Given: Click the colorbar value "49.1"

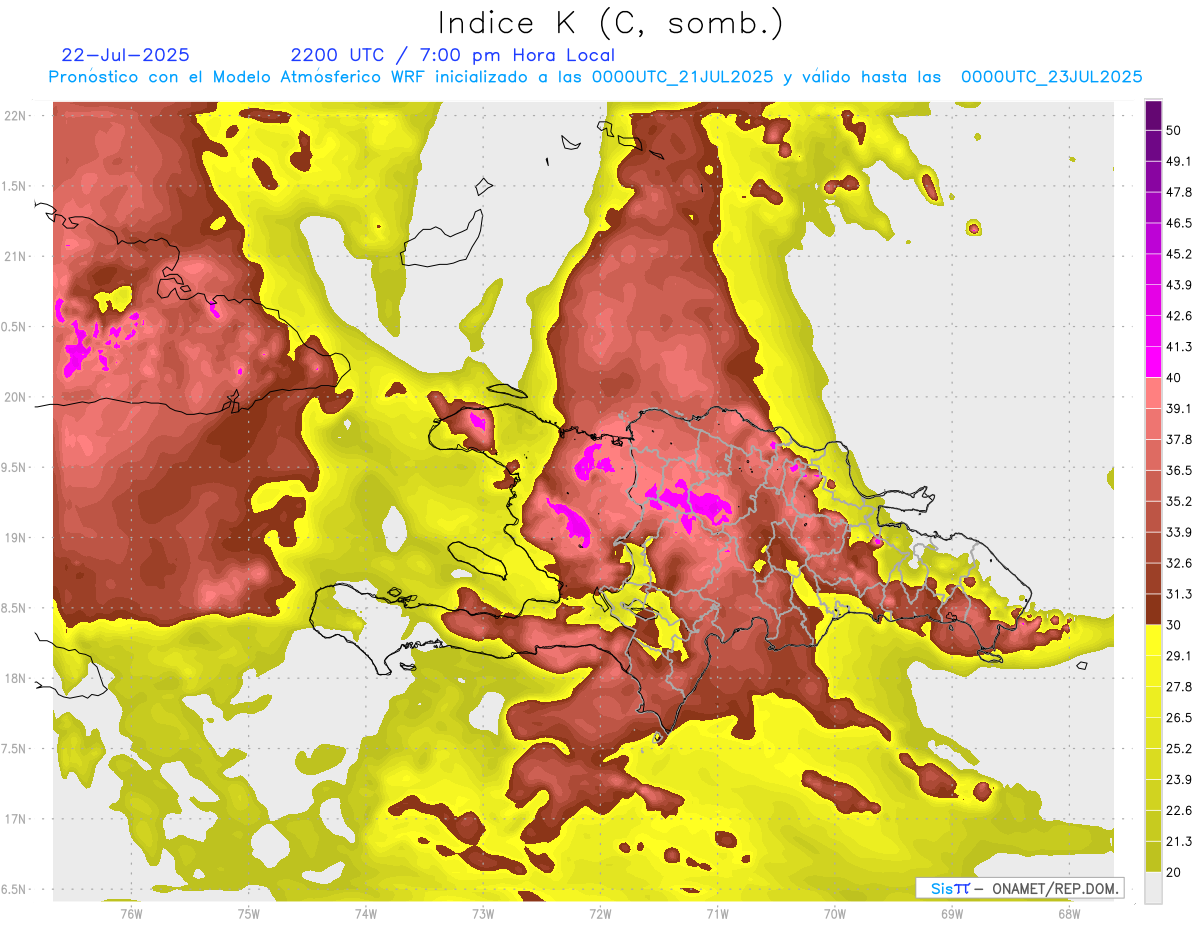Looking at the screenshot, I should pos(1179,162).
